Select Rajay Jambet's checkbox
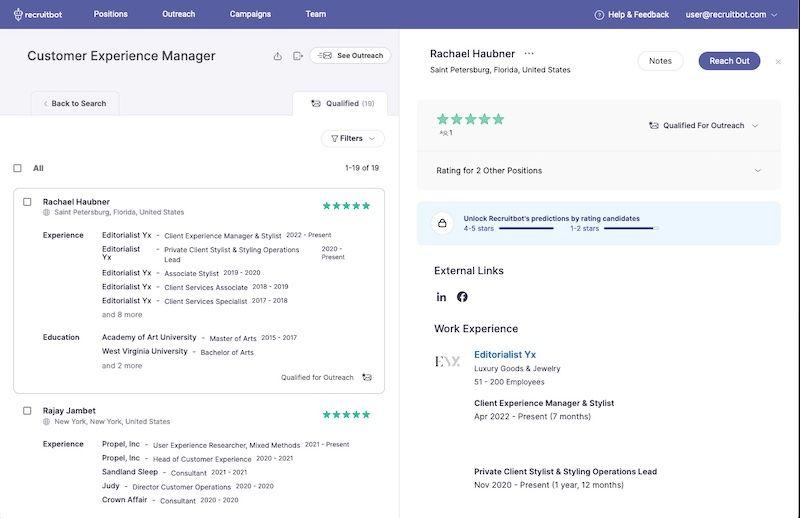This screenshot has height=518, width=800. pos(27,410)
